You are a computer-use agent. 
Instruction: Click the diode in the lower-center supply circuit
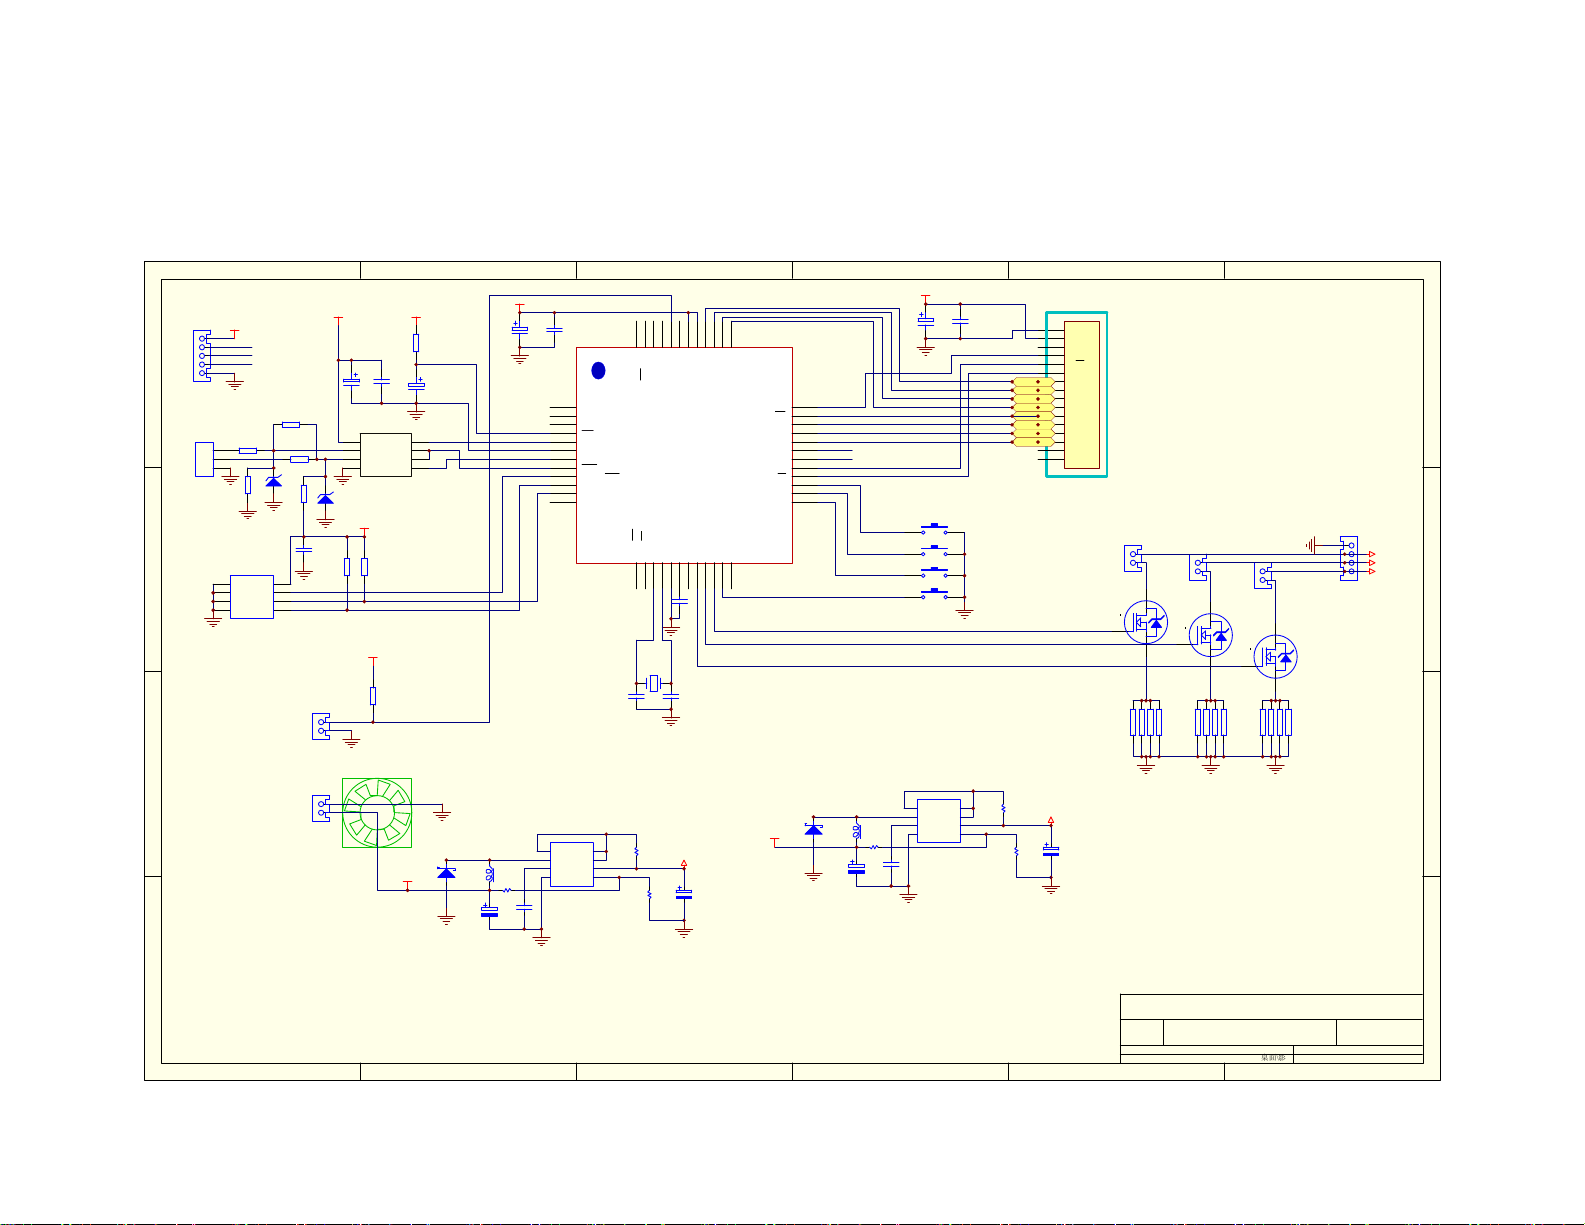(x=814, y=829)
